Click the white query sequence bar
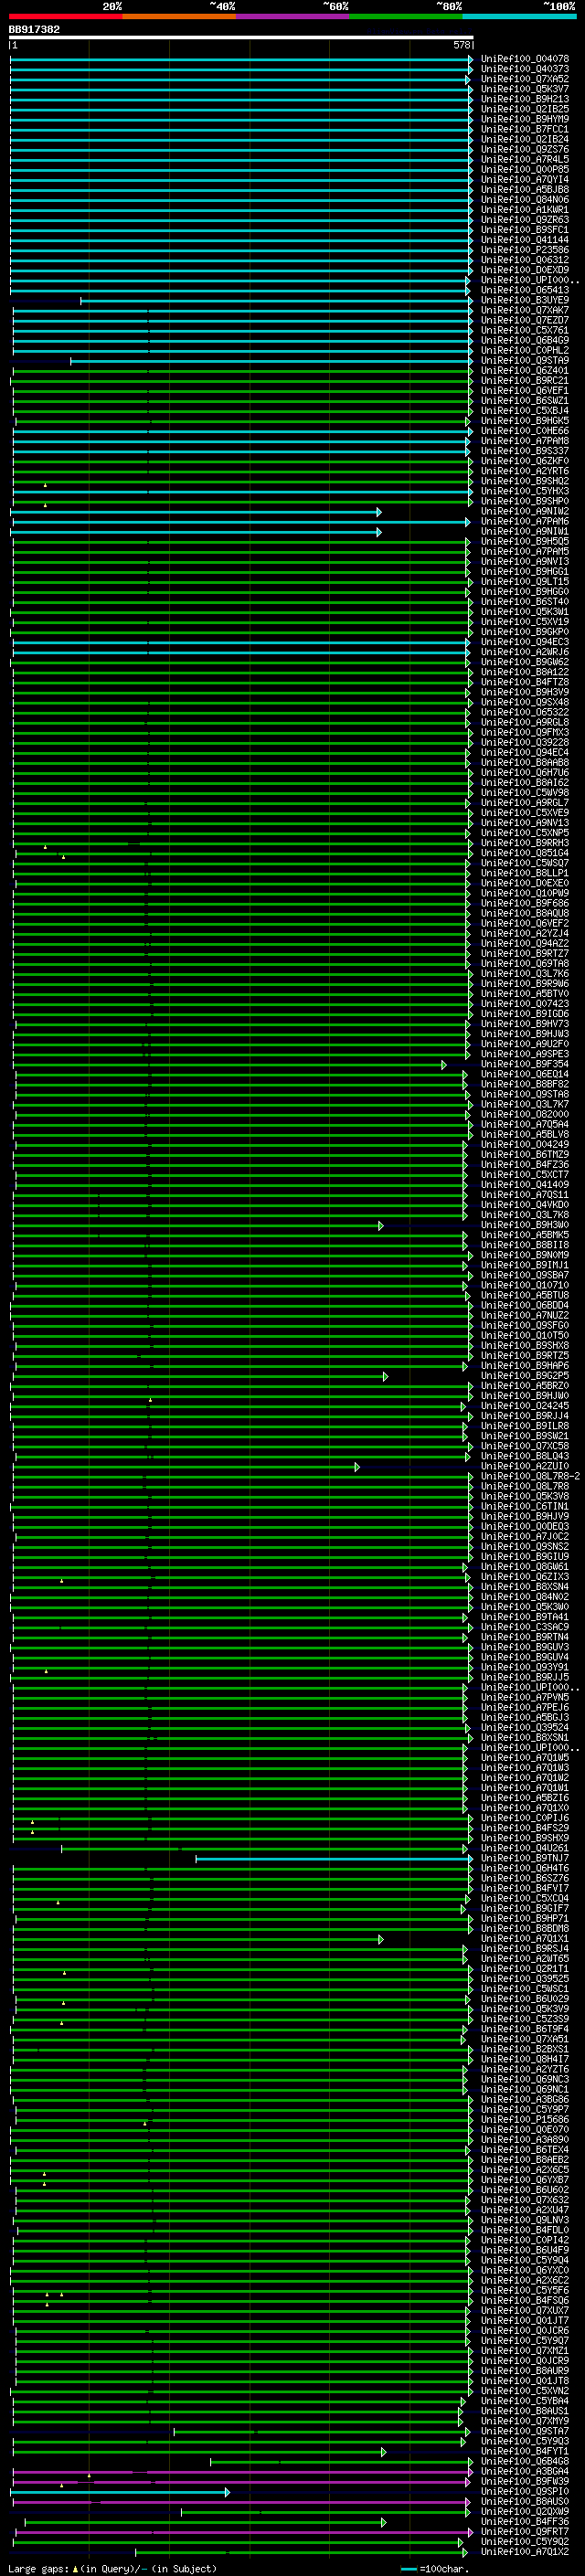This screenshot has width=585, height=2576. point(241,38)
